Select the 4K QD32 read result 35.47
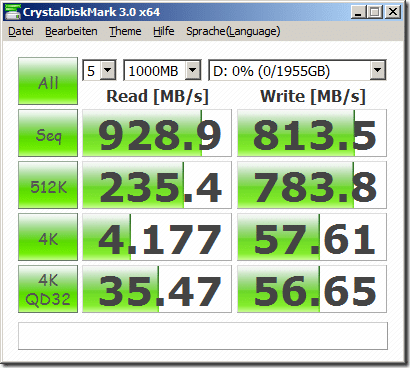 pos(157,289)
